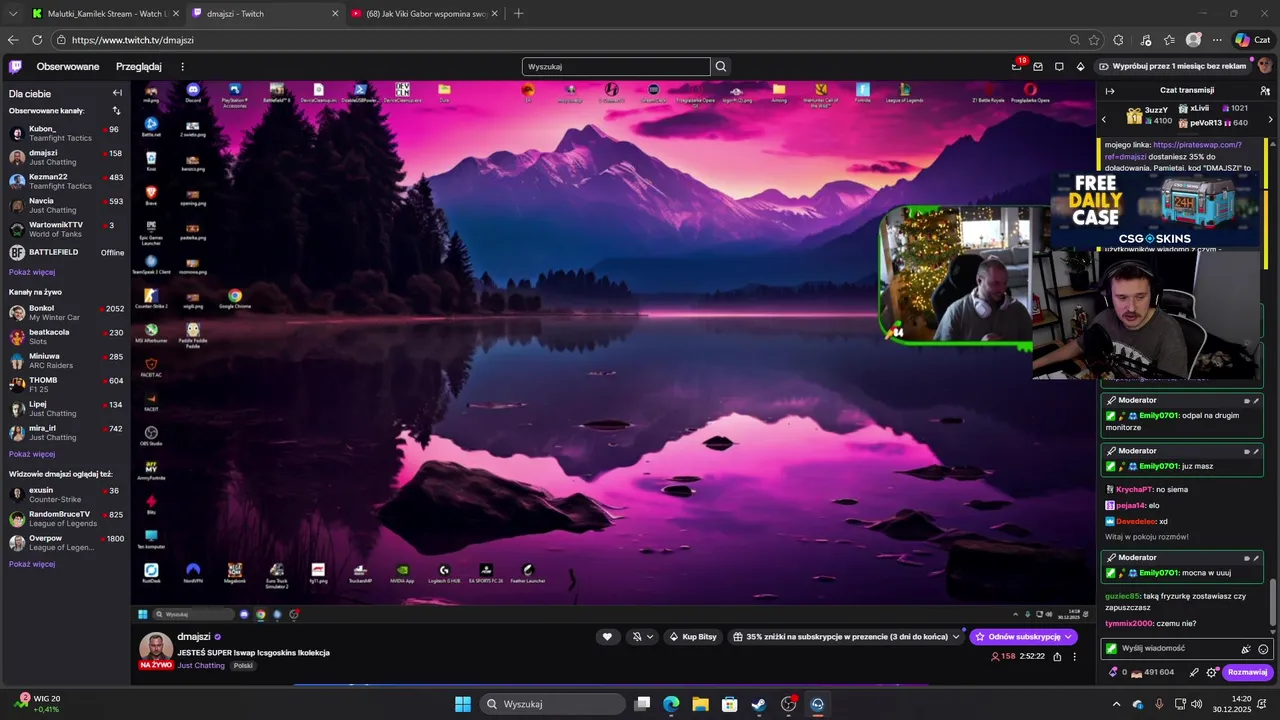Expand 'Pokaż więcej' under Kanały na żywo
This screenshot has width=1280, height=720.
tap(32, 454)
